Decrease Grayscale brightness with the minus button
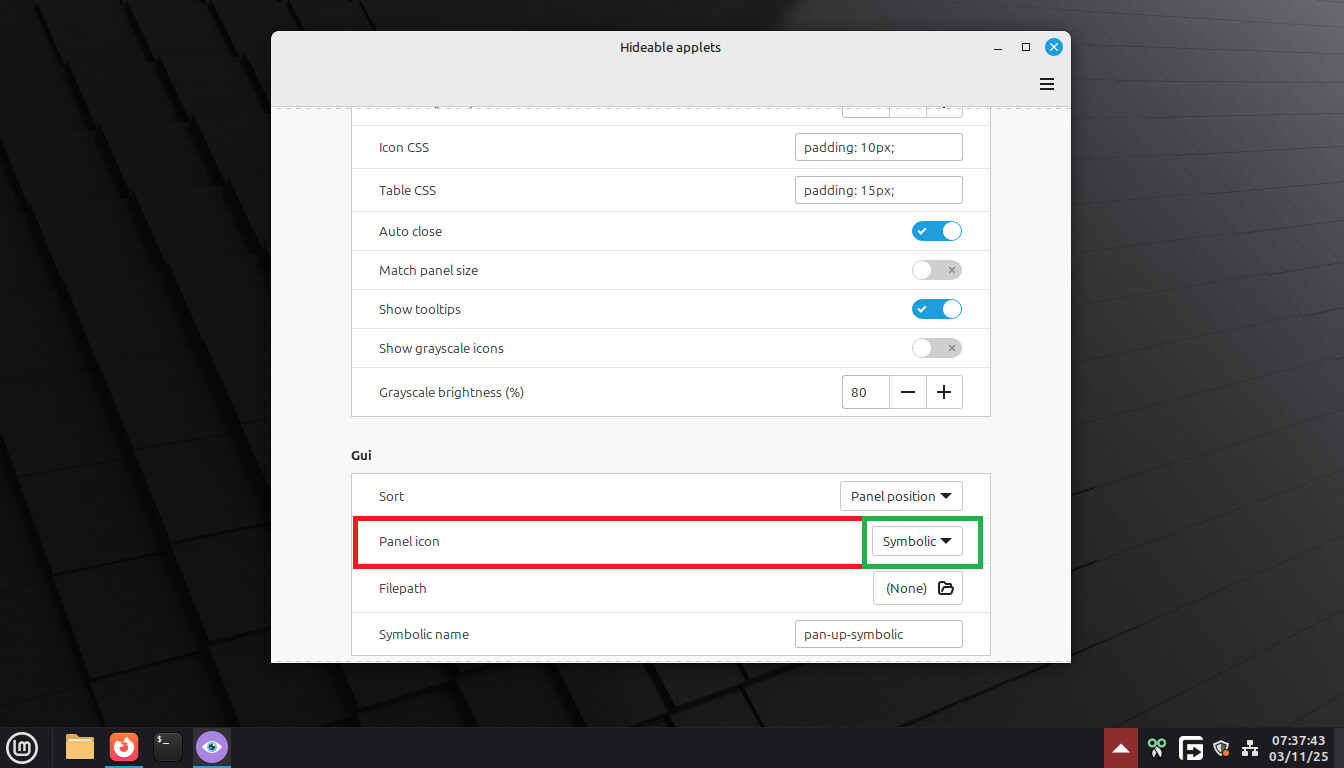The height and width of the screenshot is (768, 1344). 908,393
